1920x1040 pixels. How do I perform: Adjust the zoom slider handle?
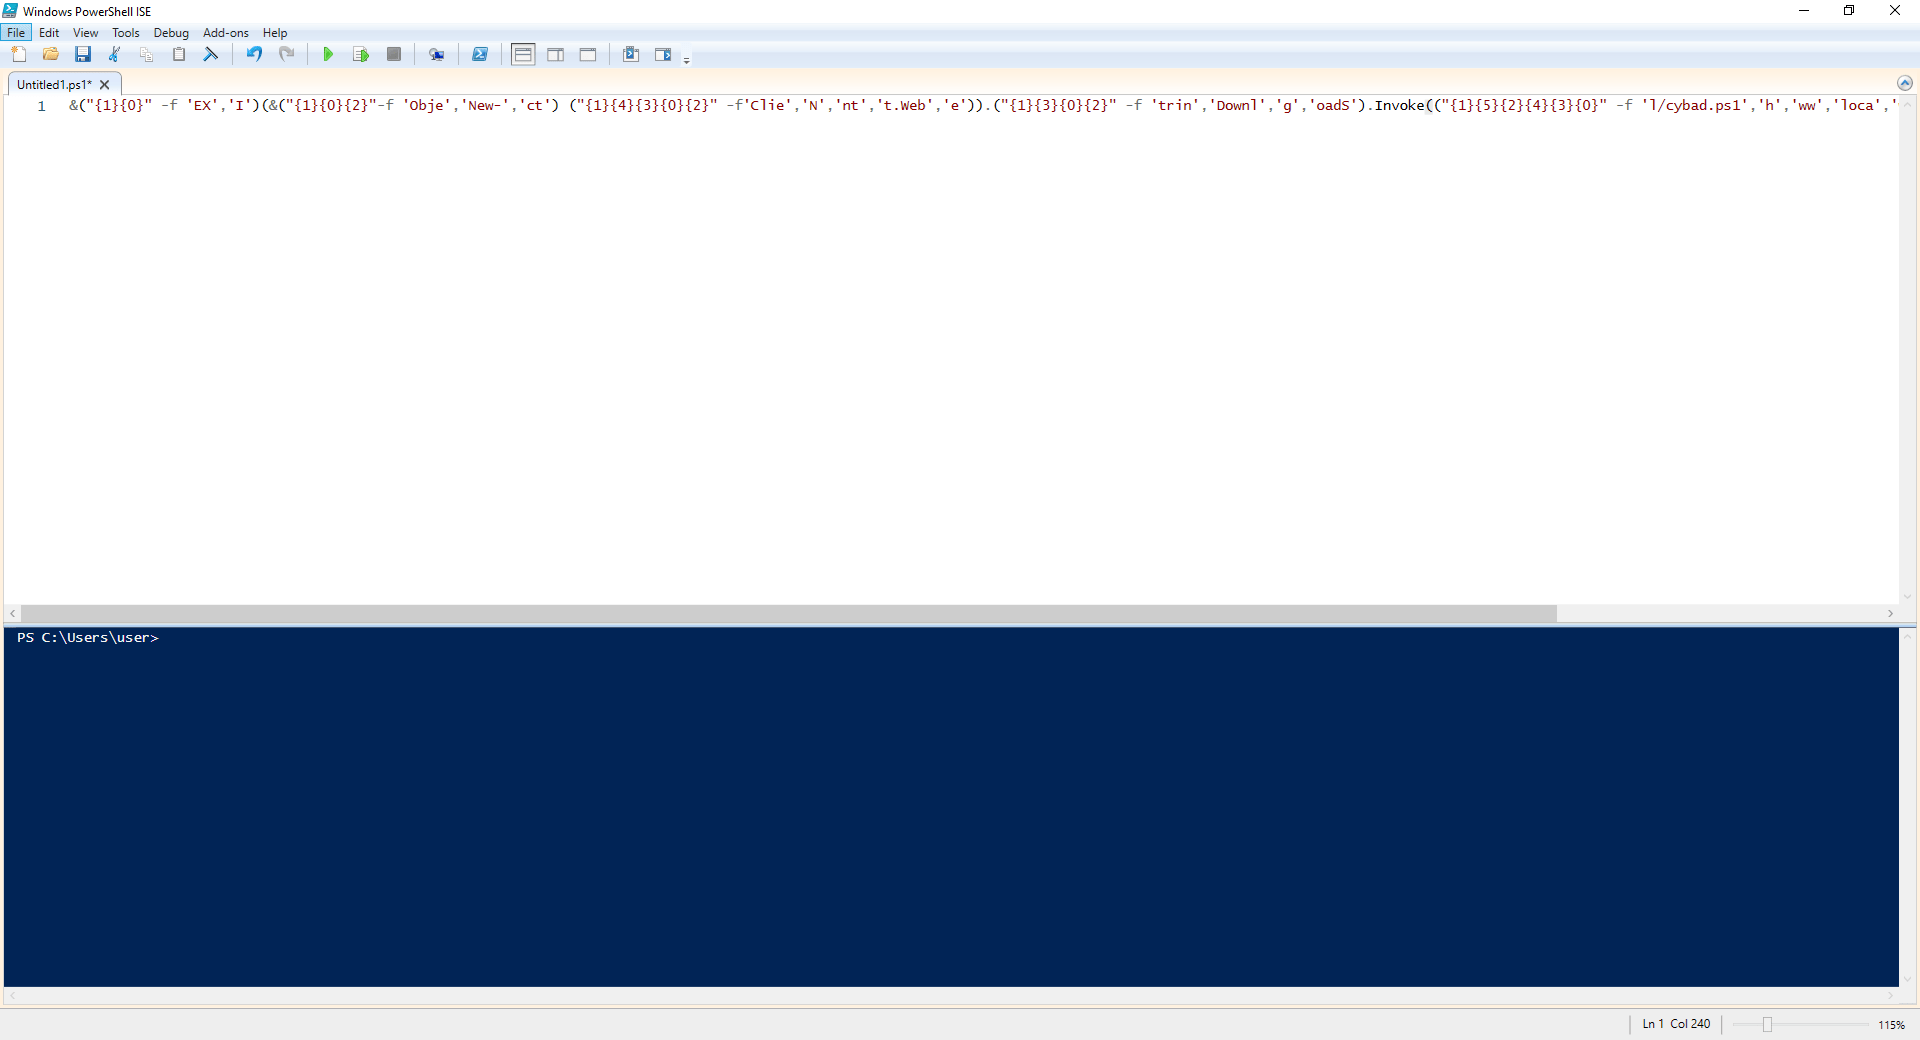click(1767, 1024)
